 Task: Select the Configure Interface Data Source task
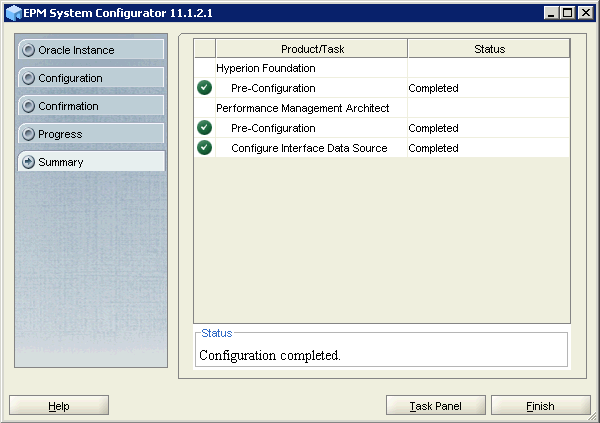pyautogui.click(x=309, y=148)
